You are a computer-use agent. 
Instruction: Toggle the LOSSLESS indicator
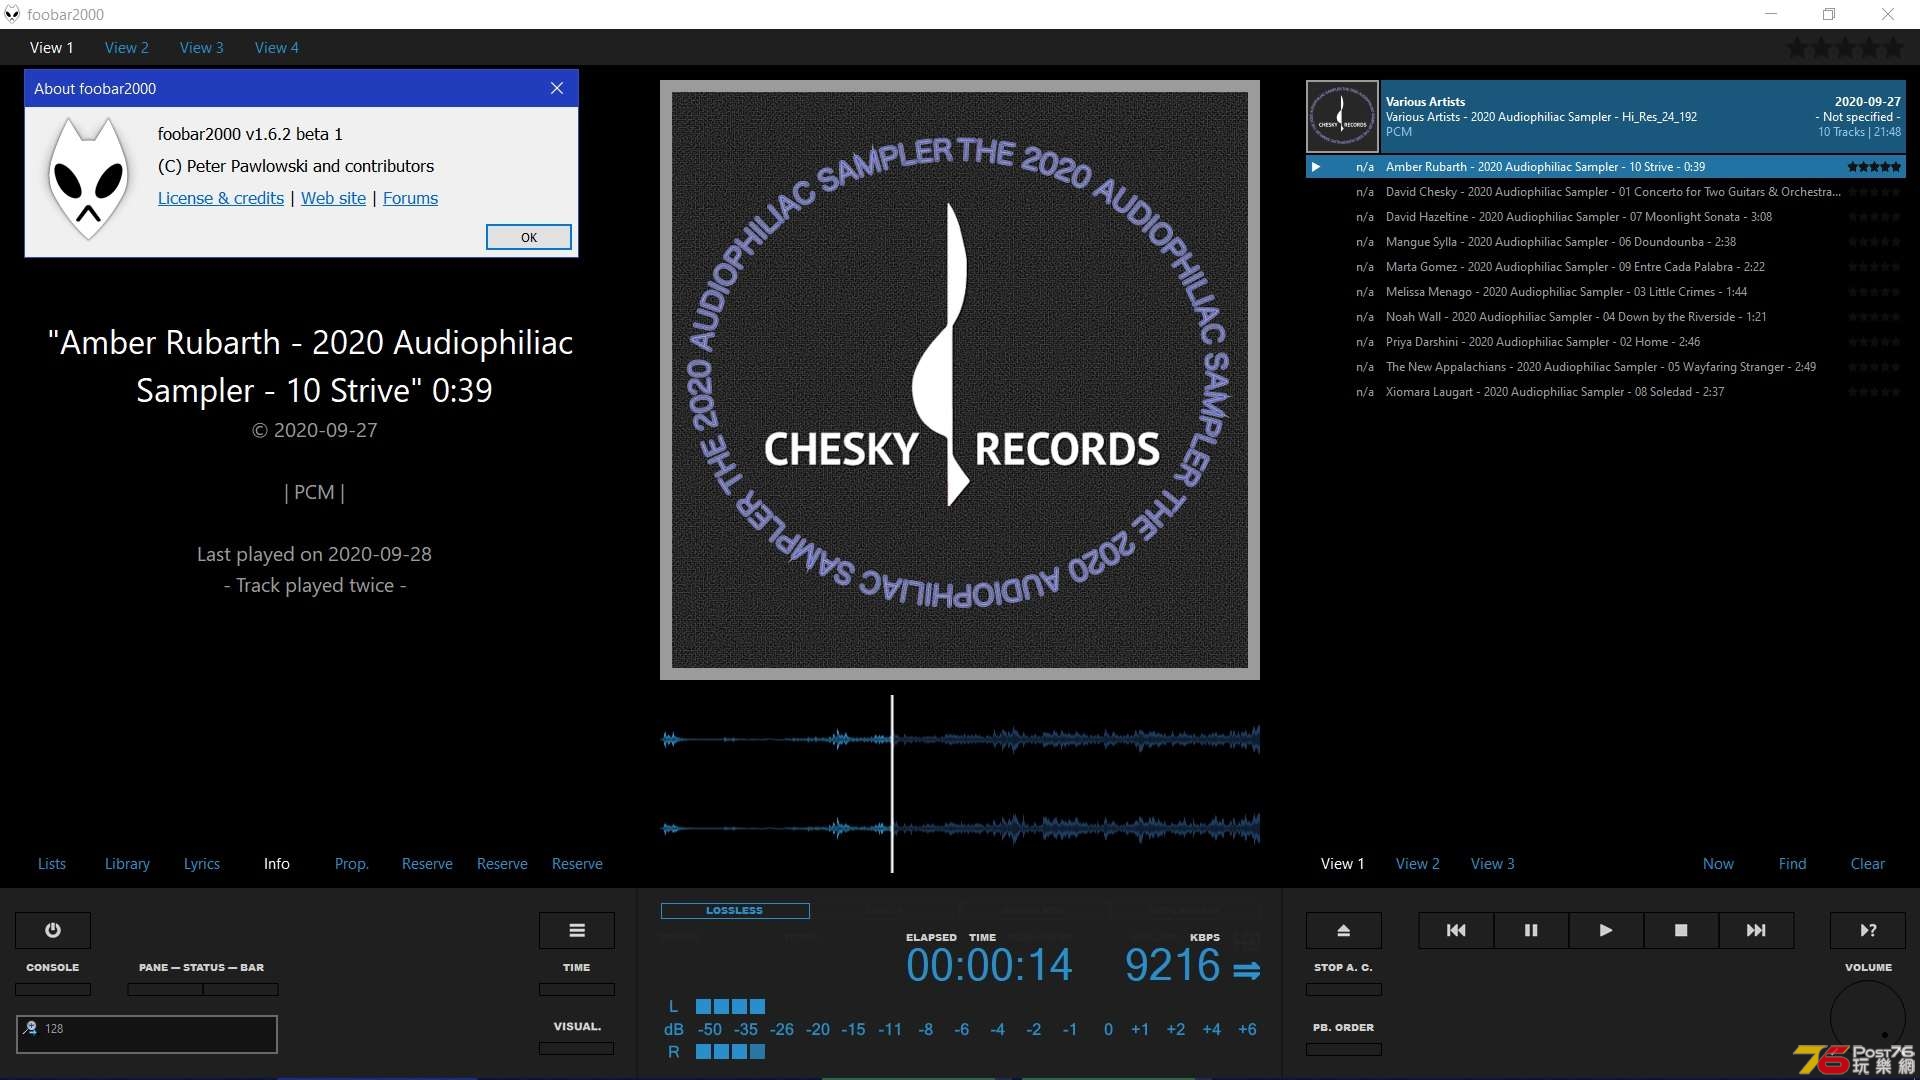[735, 910]
